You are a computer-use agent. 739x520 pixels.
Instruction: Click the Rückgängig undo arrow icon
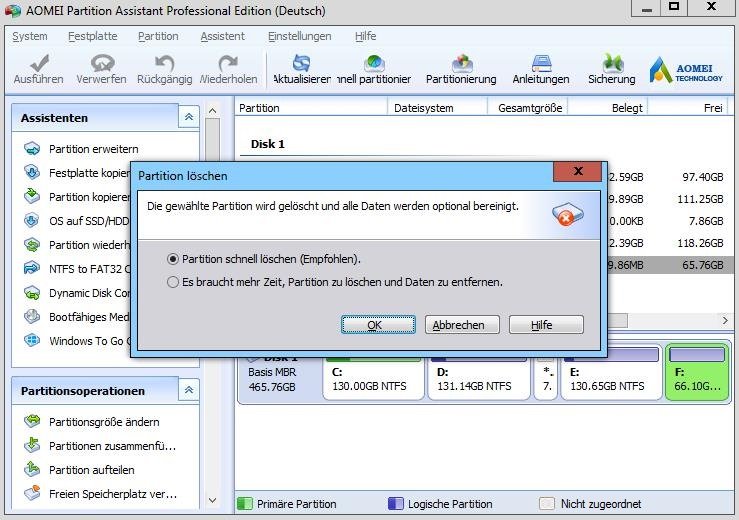point(164,63)
